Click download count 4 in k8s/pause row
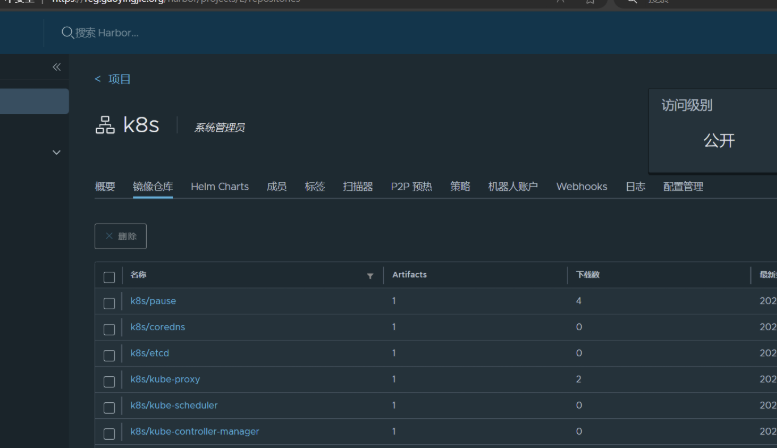The height and width of the screenshot is (448, 777). [578, 301]
